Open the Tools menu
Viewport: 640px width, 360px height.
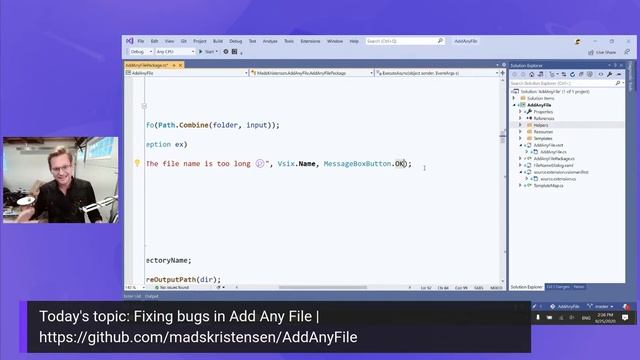click(289, 41)
